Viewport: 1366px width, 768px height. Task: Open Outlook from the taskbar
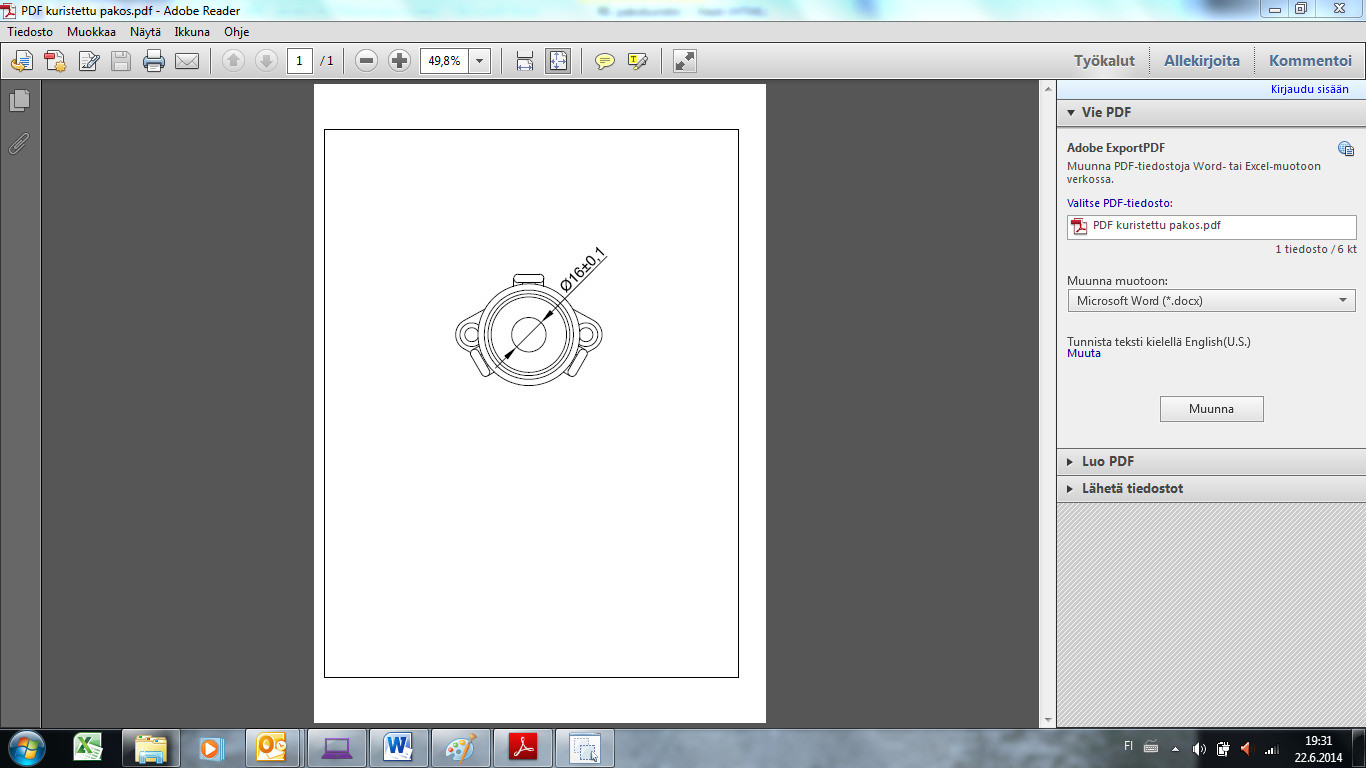pyautogui.click(x=272, y=748)
